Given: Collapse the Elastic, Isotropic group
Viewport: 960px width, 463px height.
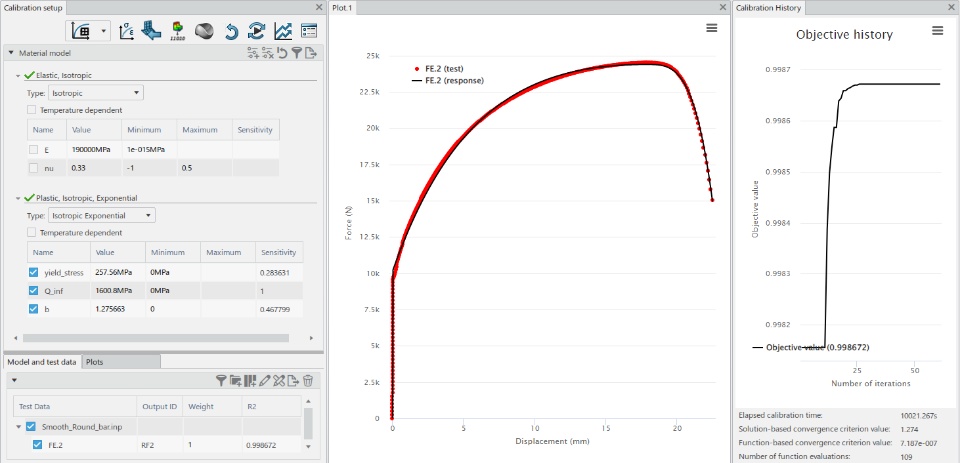Looking at the screenshot, I should tap(18, 76).
